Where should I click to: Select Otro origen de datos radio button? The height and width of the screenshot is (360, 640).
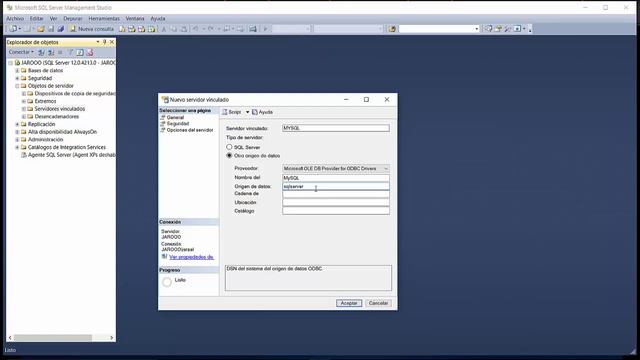coord(229,156)
